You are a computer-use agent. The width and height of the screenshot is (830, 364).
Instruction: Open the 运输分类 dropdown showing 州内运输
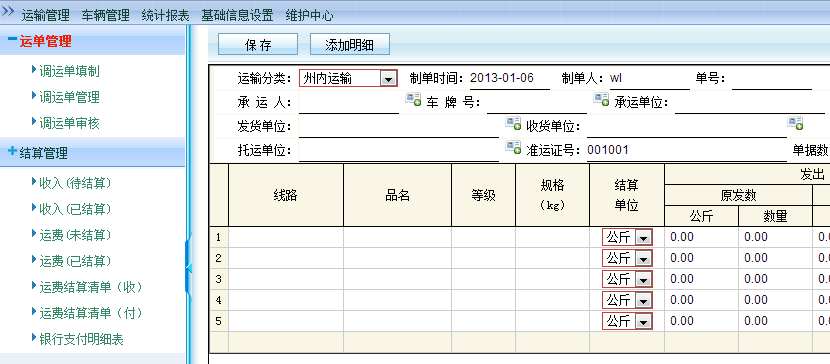pyautogui.click(x=348, y=79)
